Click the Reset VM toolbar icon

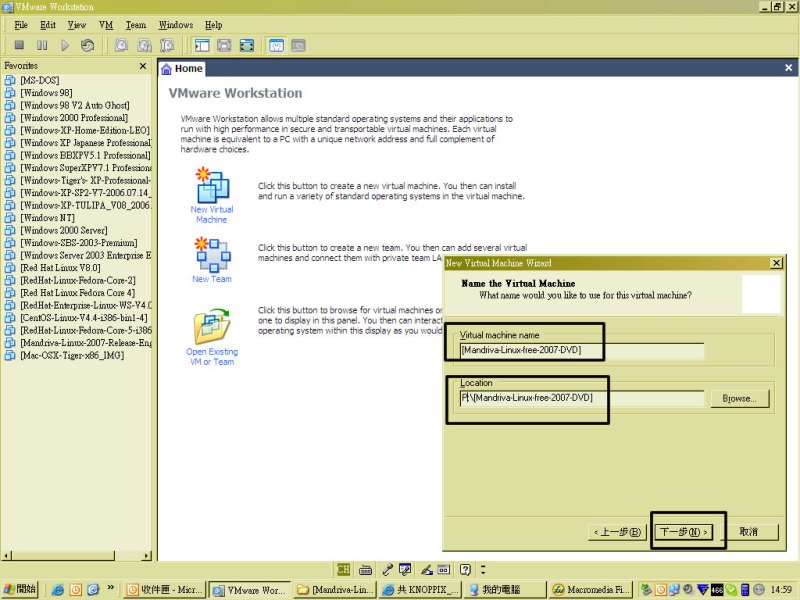[x=88, y=45]
